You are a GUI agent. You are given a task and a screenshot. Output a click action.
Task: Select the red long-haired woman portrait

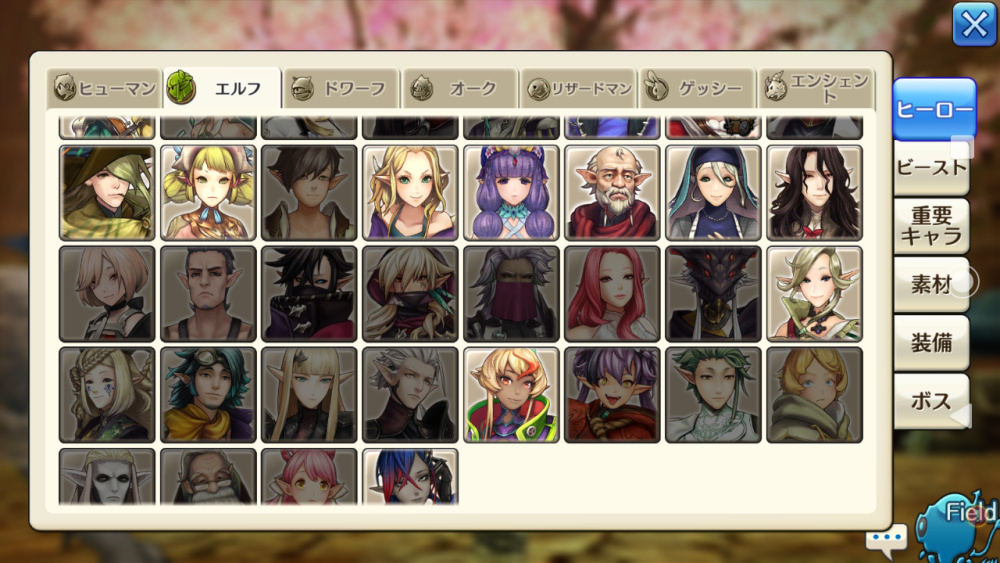point(612,294)
